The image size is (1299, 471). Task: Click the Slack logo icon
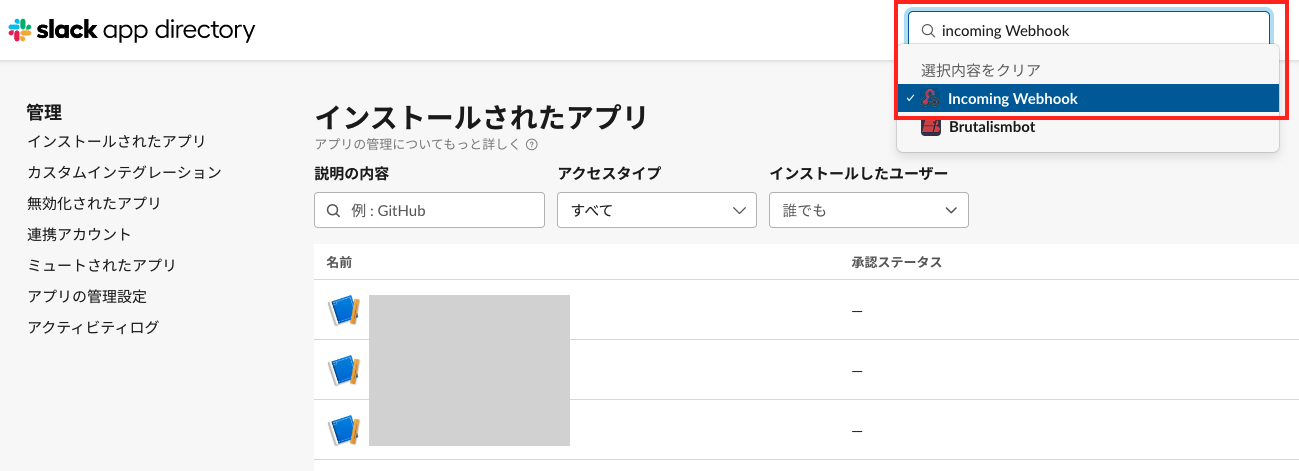coord(19,31)
